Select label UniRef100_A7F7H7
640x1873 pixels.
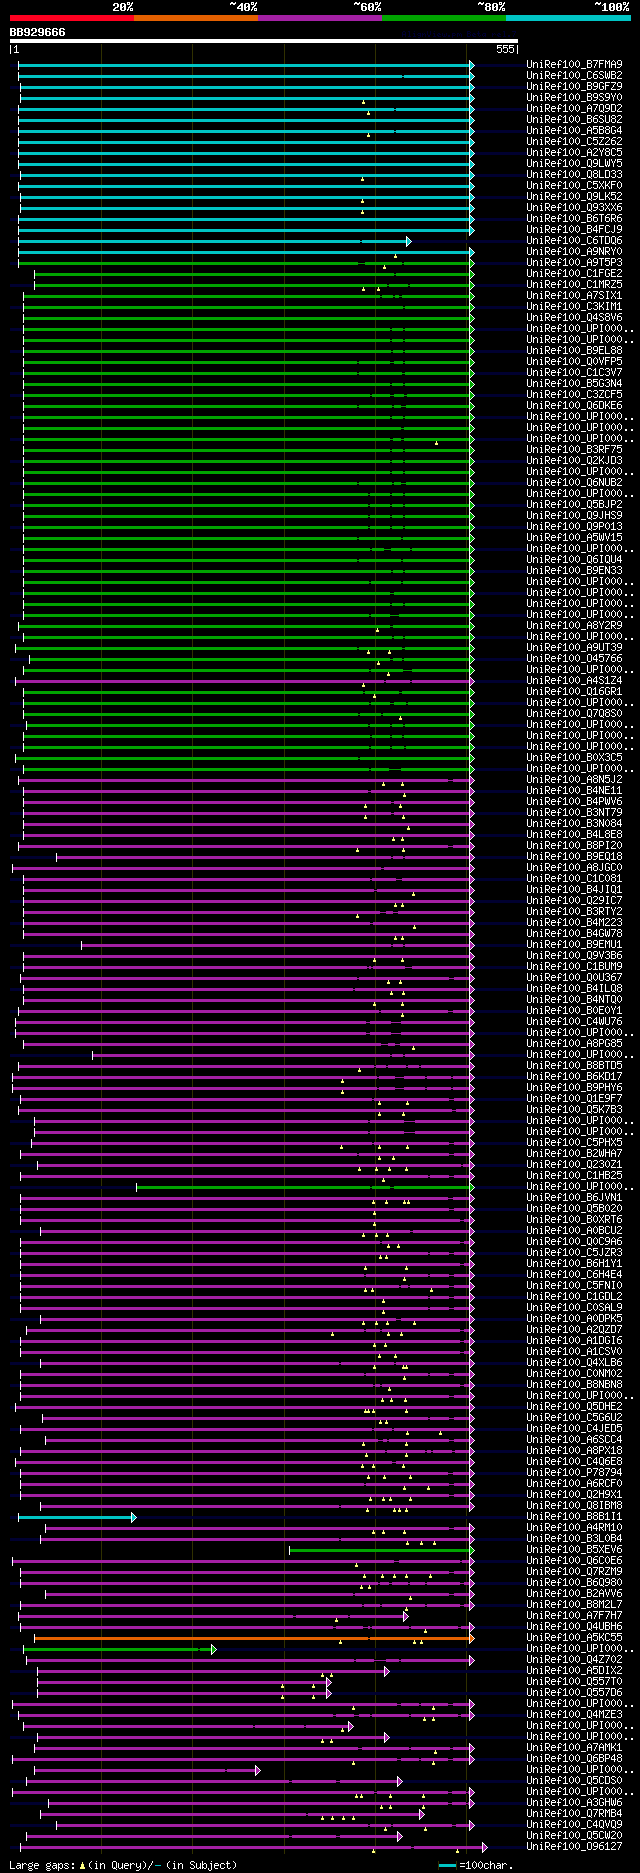click(x=574, y=1616)
